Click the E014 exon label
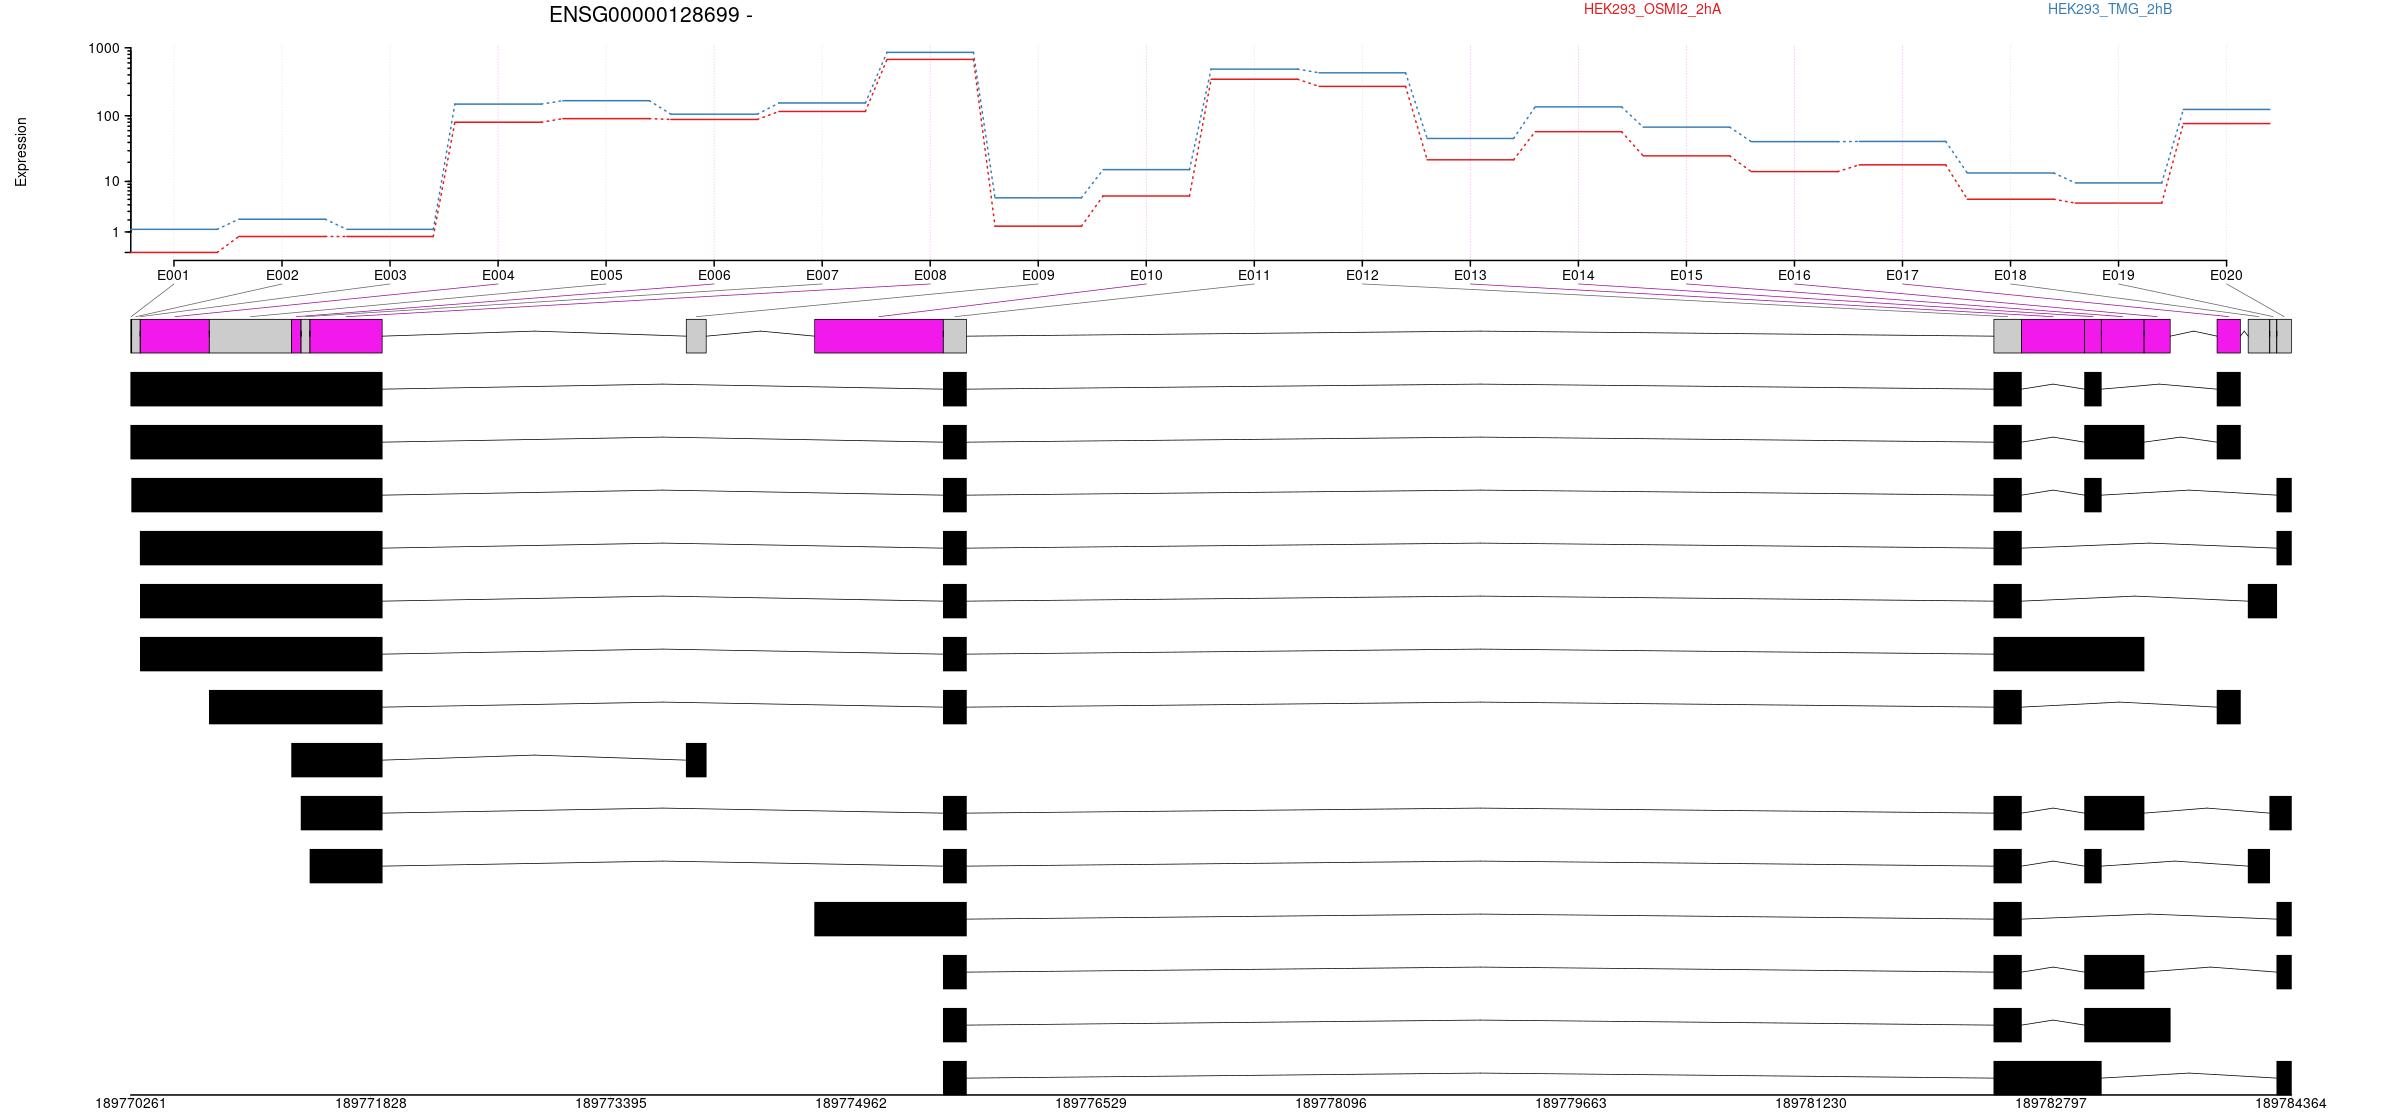 (1578, 275)
